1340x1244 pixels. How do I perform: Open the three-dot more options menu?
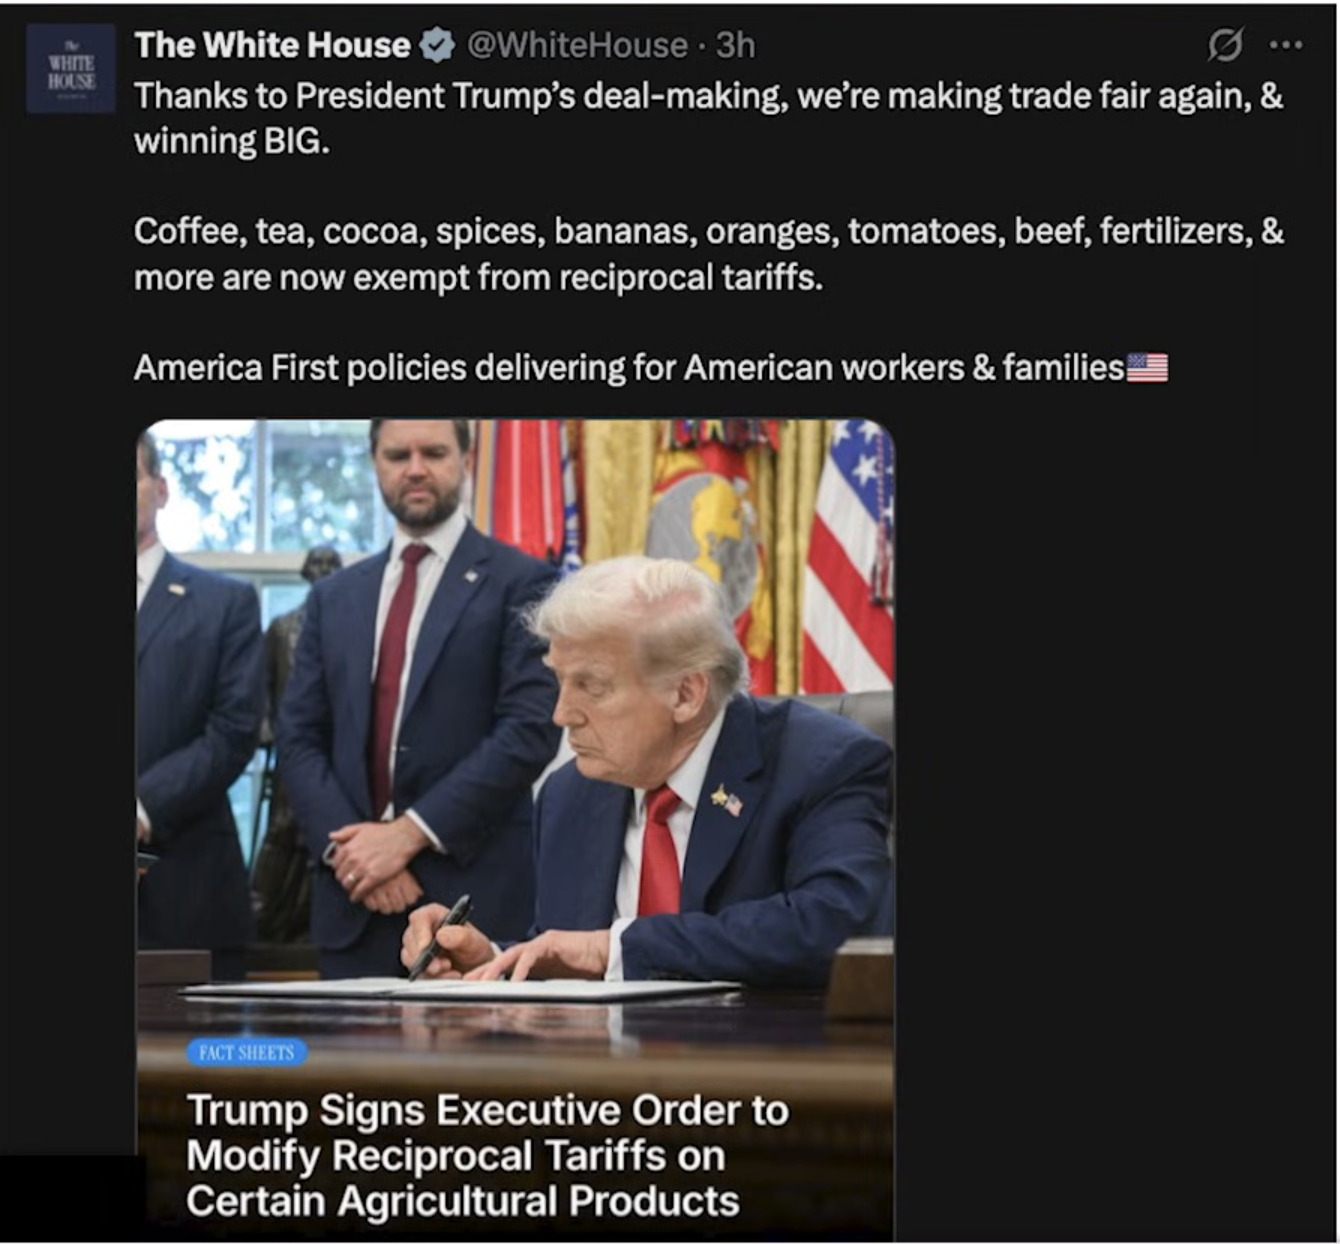click(1286, 45)
